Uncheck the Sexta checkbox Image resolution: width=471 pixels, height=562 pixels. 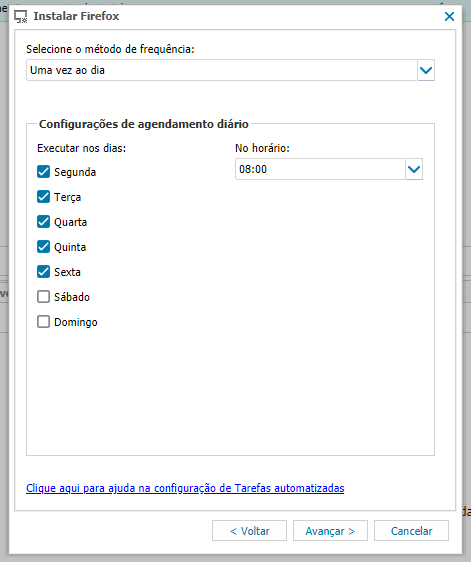(43, 272)
